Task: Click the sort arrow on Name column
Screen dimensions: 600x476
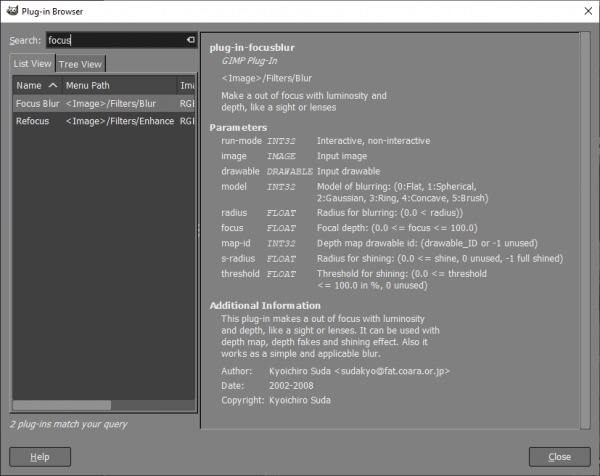Action: pos(53,85)
